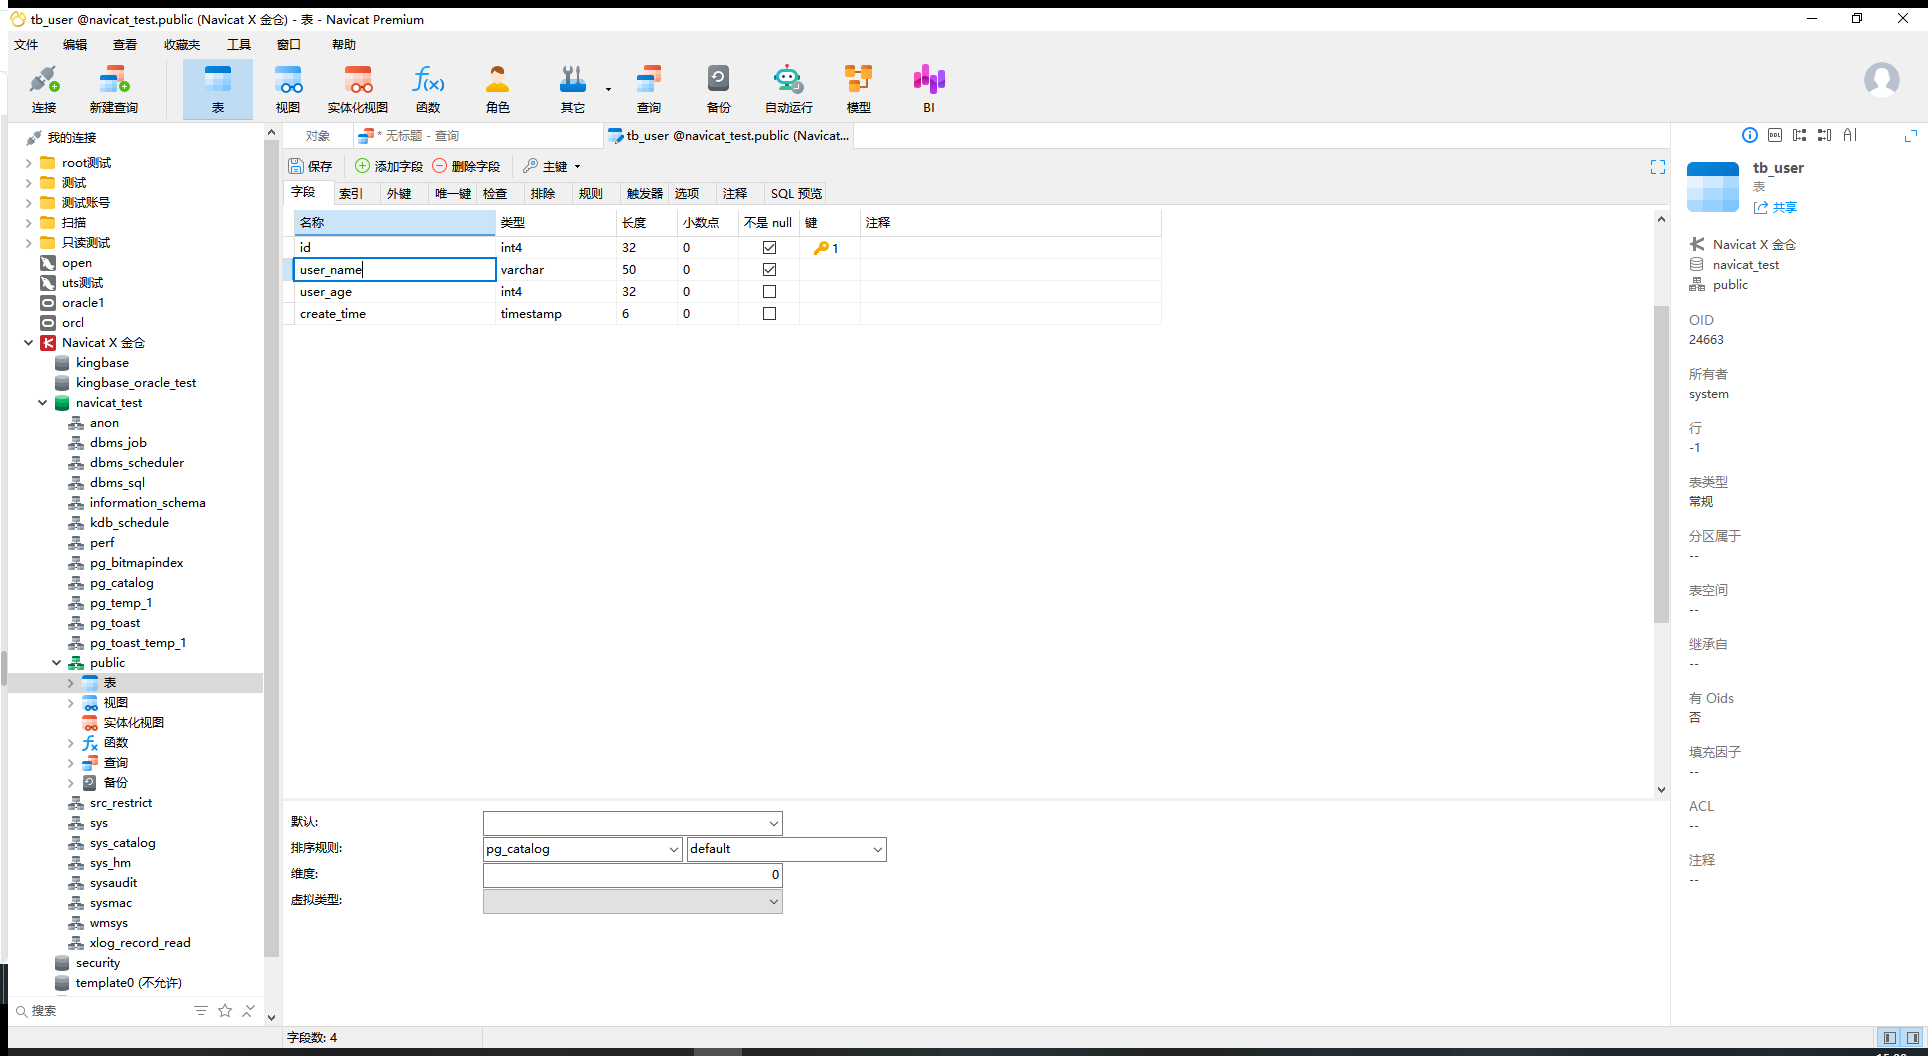Toggle 不是 null checkbox for id
Image resolution: width=1928 pixels, height=1056 pixels.
tap(769, 248)
